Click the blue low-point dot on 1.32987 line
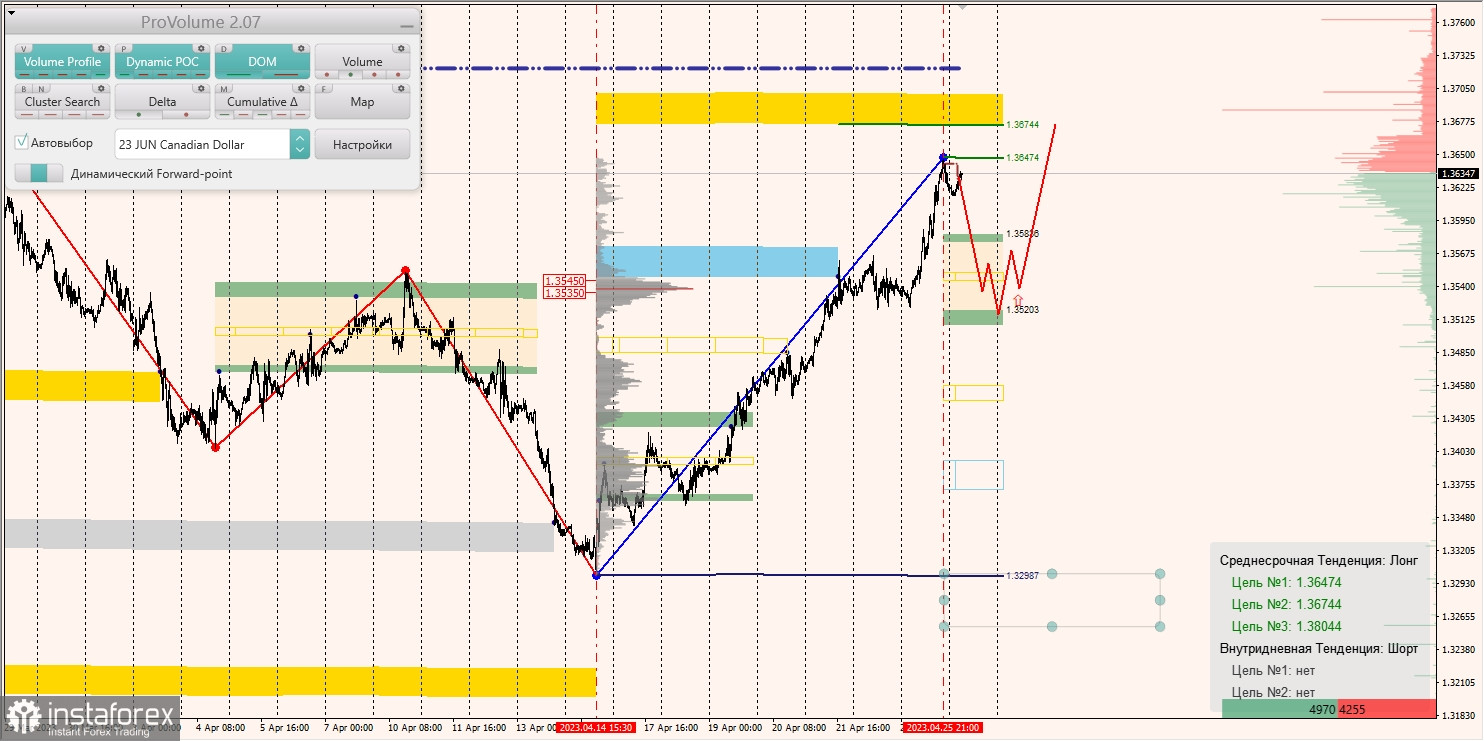Image resolution: width=1484 pixels, height=741 pixels. click(x=597, y=575)
